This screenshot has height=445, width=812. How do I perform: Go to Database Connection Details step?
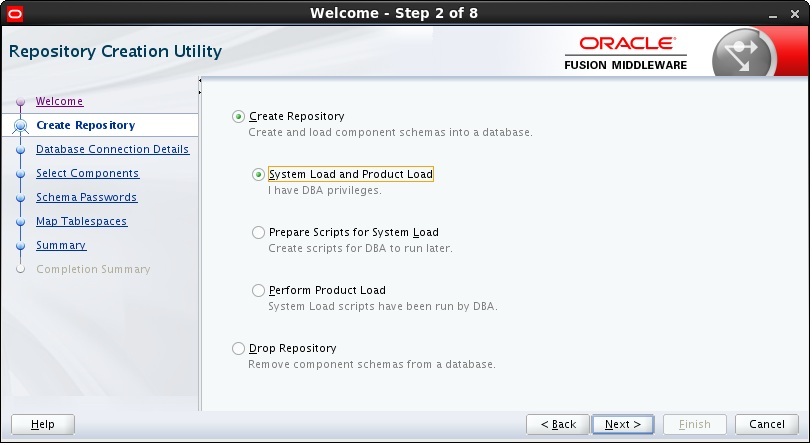coord(112,149)
